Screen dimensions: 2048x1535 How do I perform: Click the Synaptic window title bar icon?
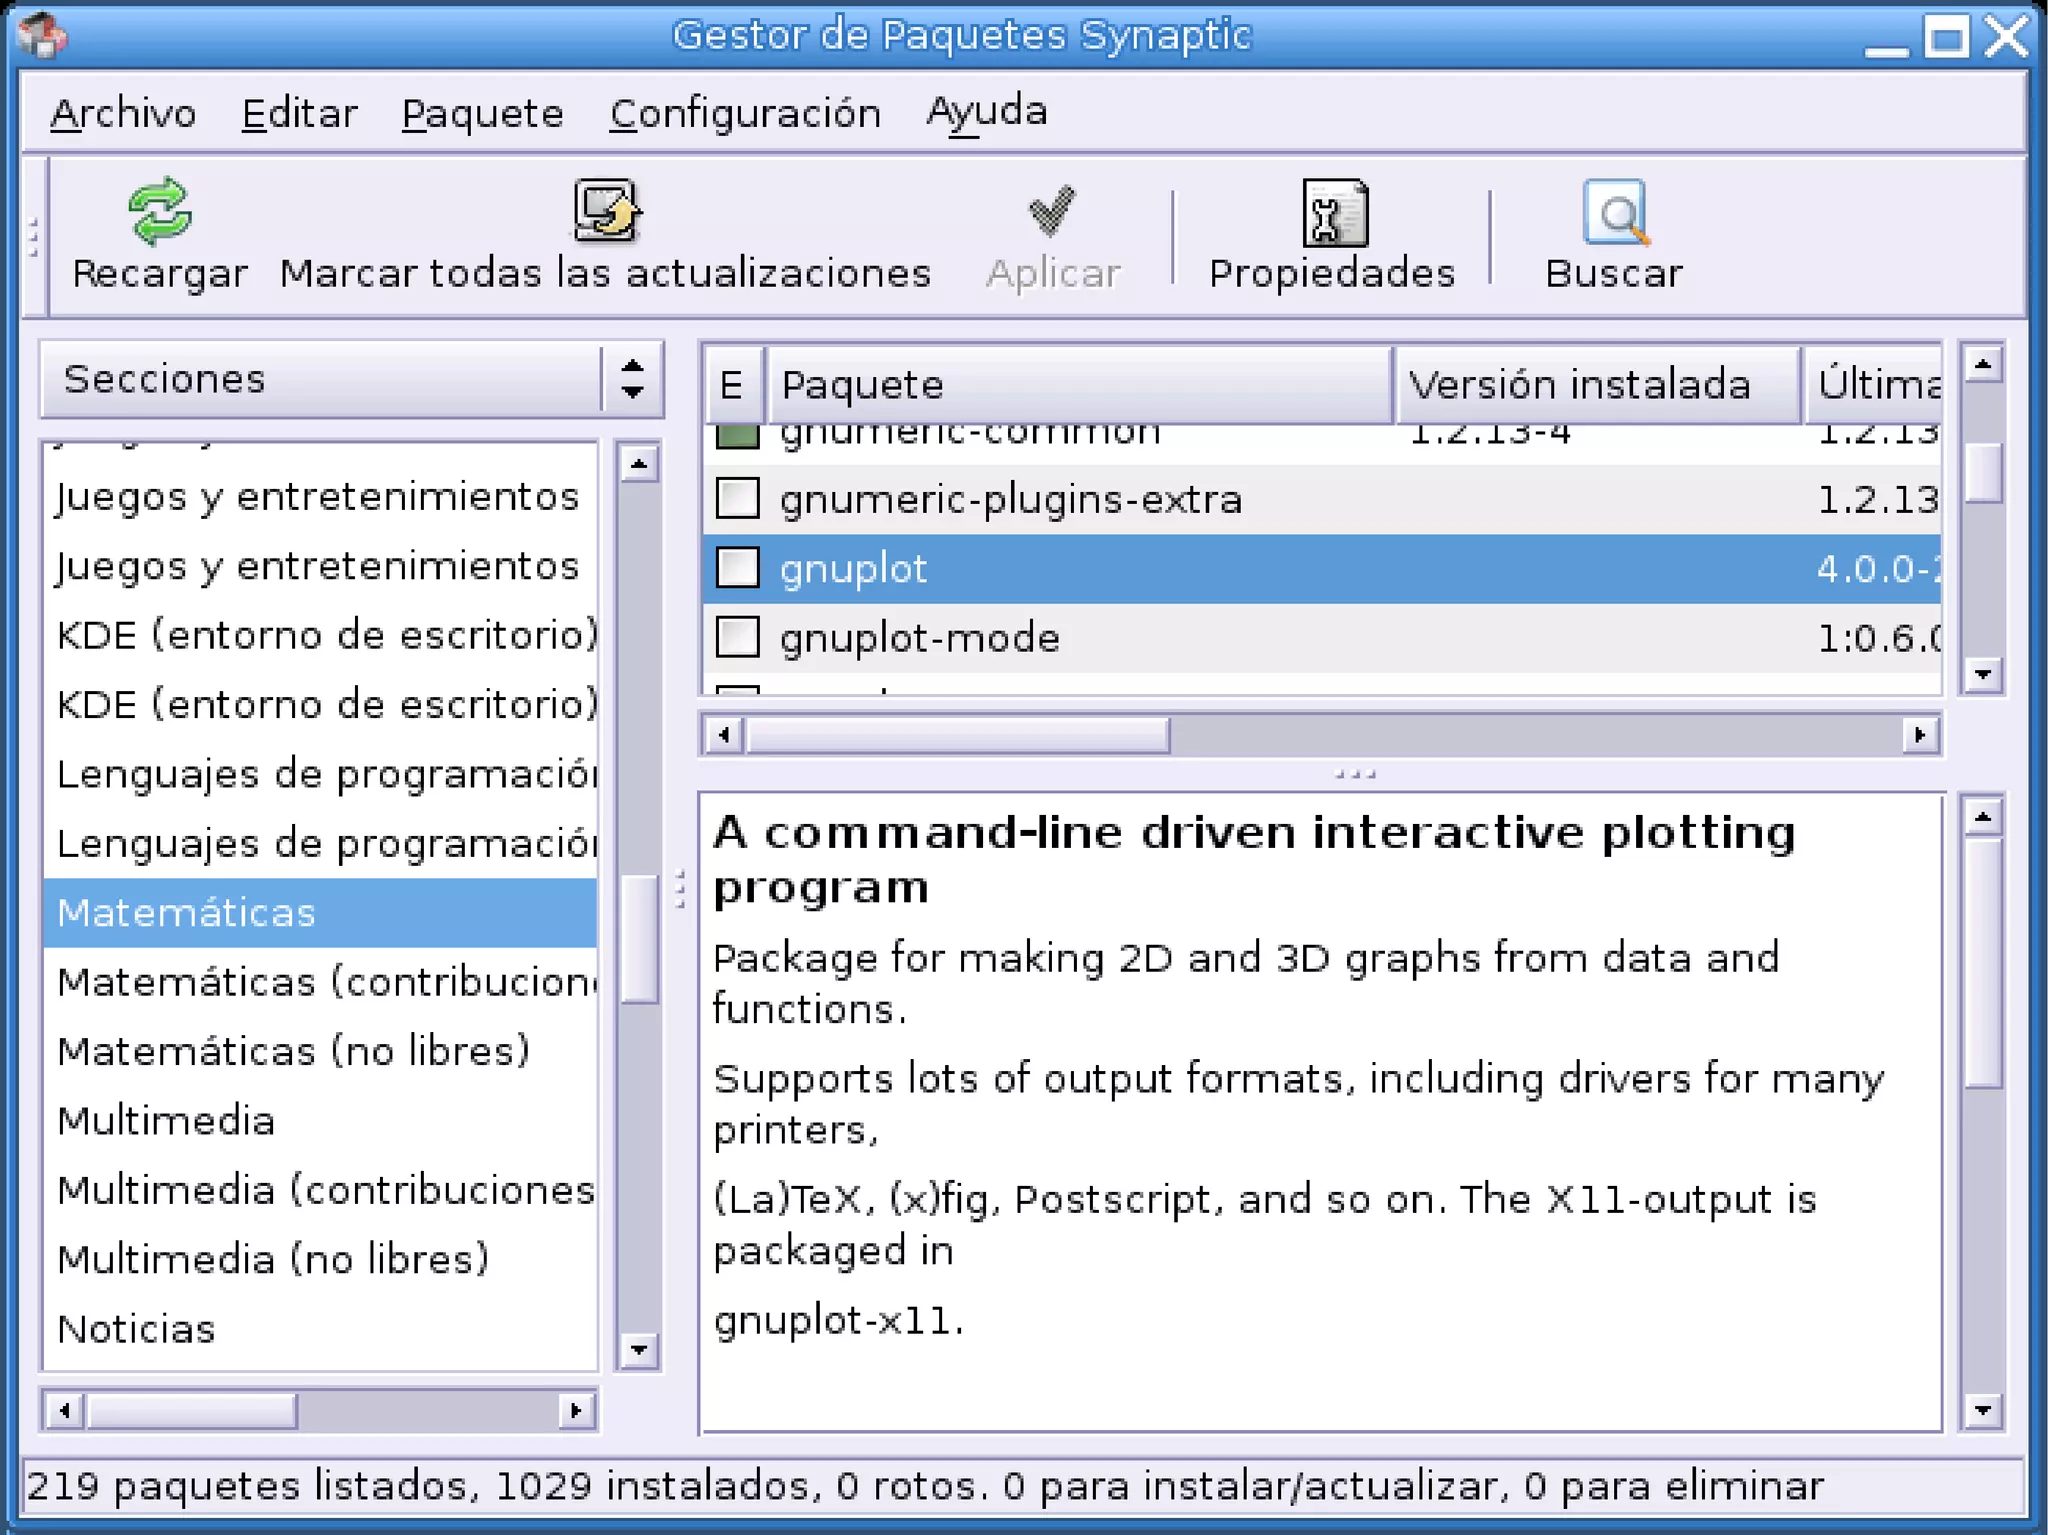(43, 36)
